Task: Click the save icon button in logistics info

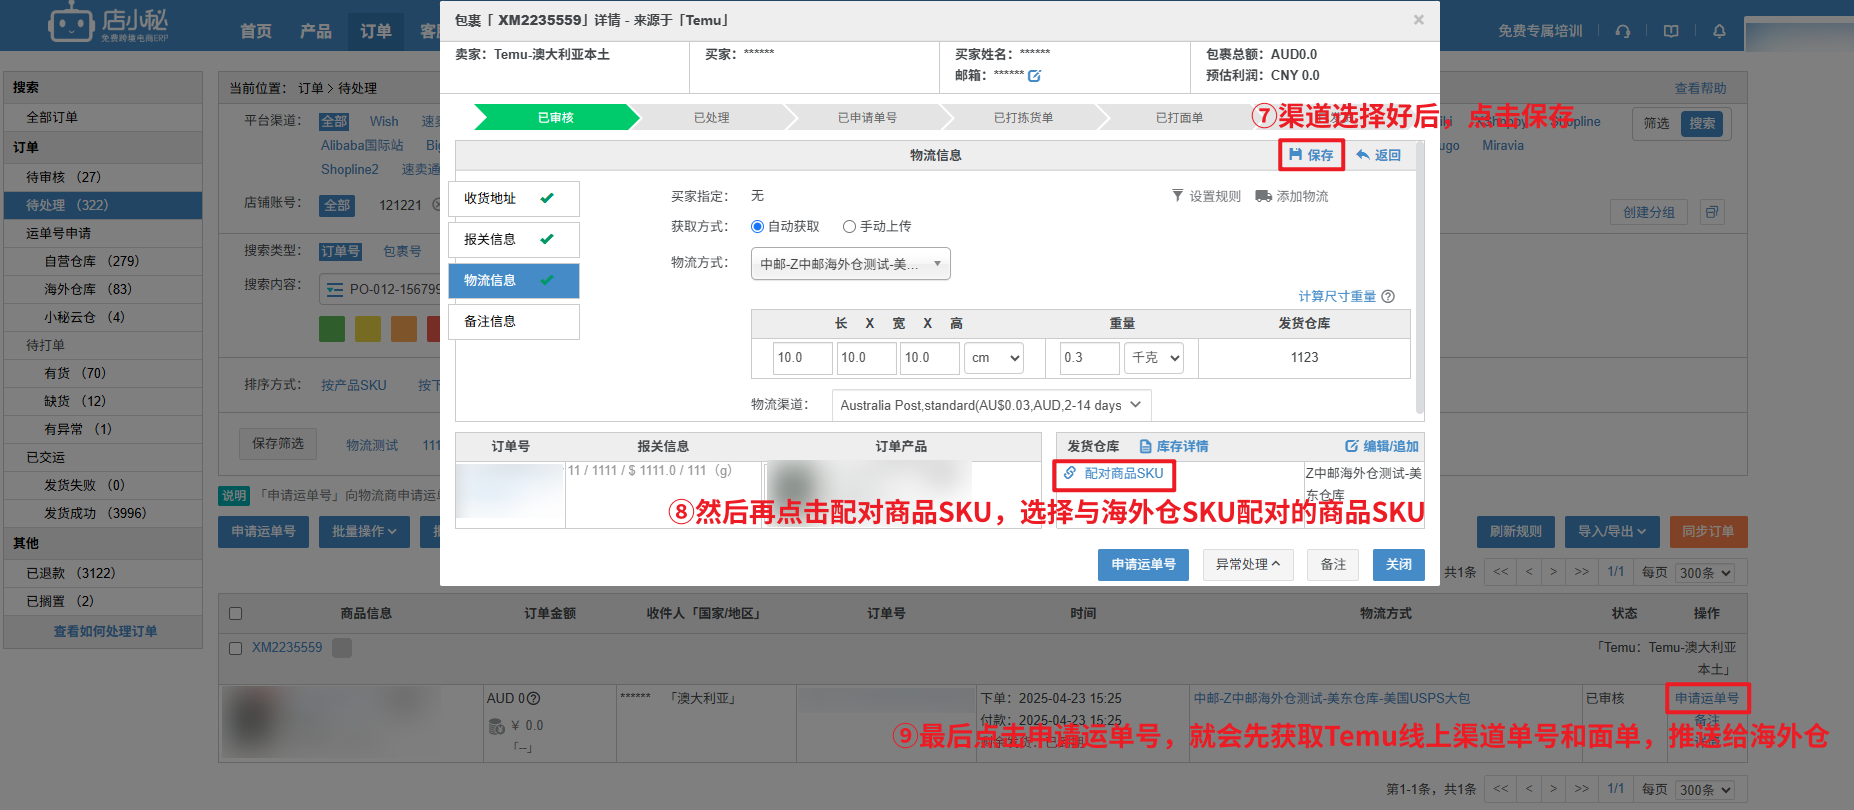Action: coord(1311,155)
